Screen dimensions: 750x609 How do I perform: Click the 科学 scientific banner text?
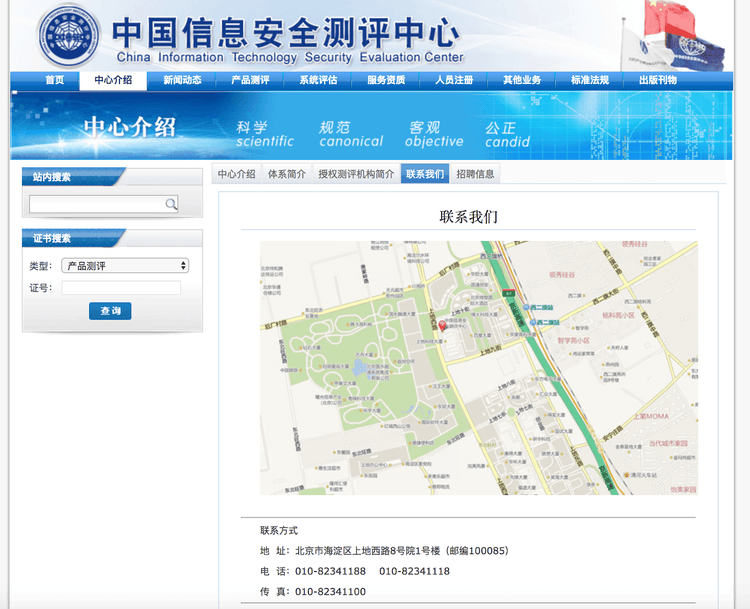tap(265, 134)
